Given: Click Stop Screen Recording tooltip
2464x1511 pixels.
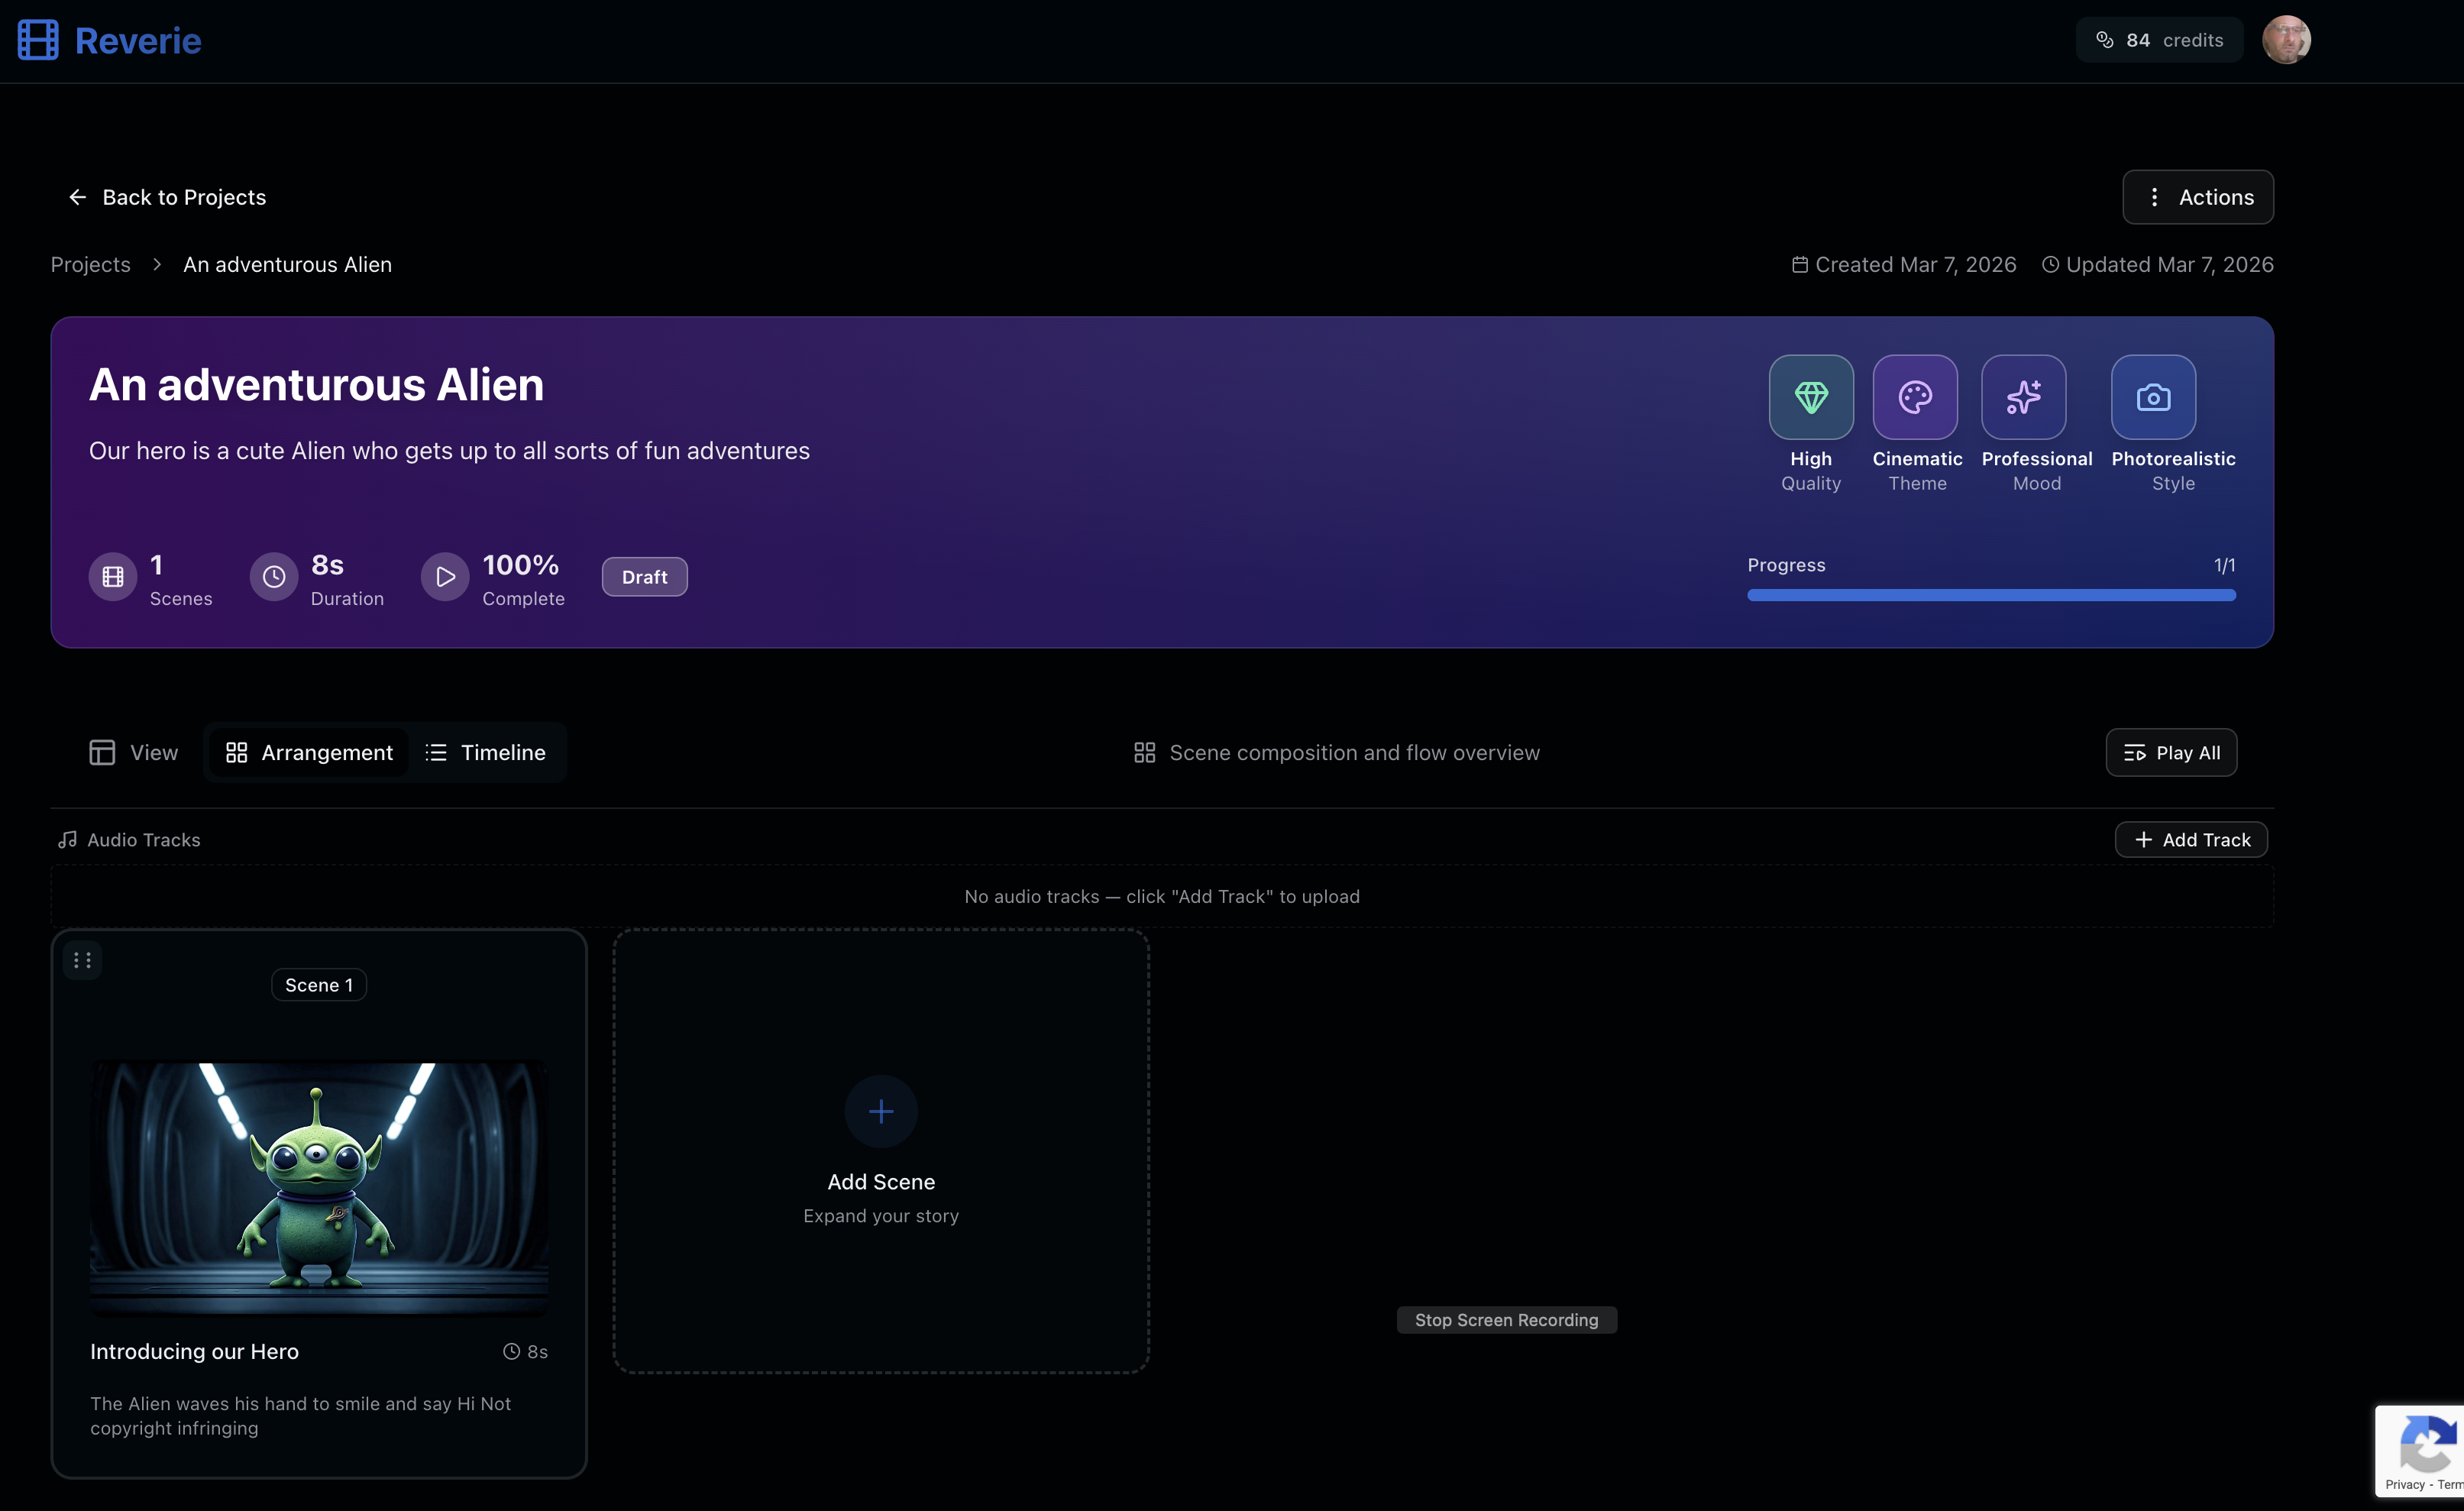Looking at the screenshot, I should [1506, 1320].
